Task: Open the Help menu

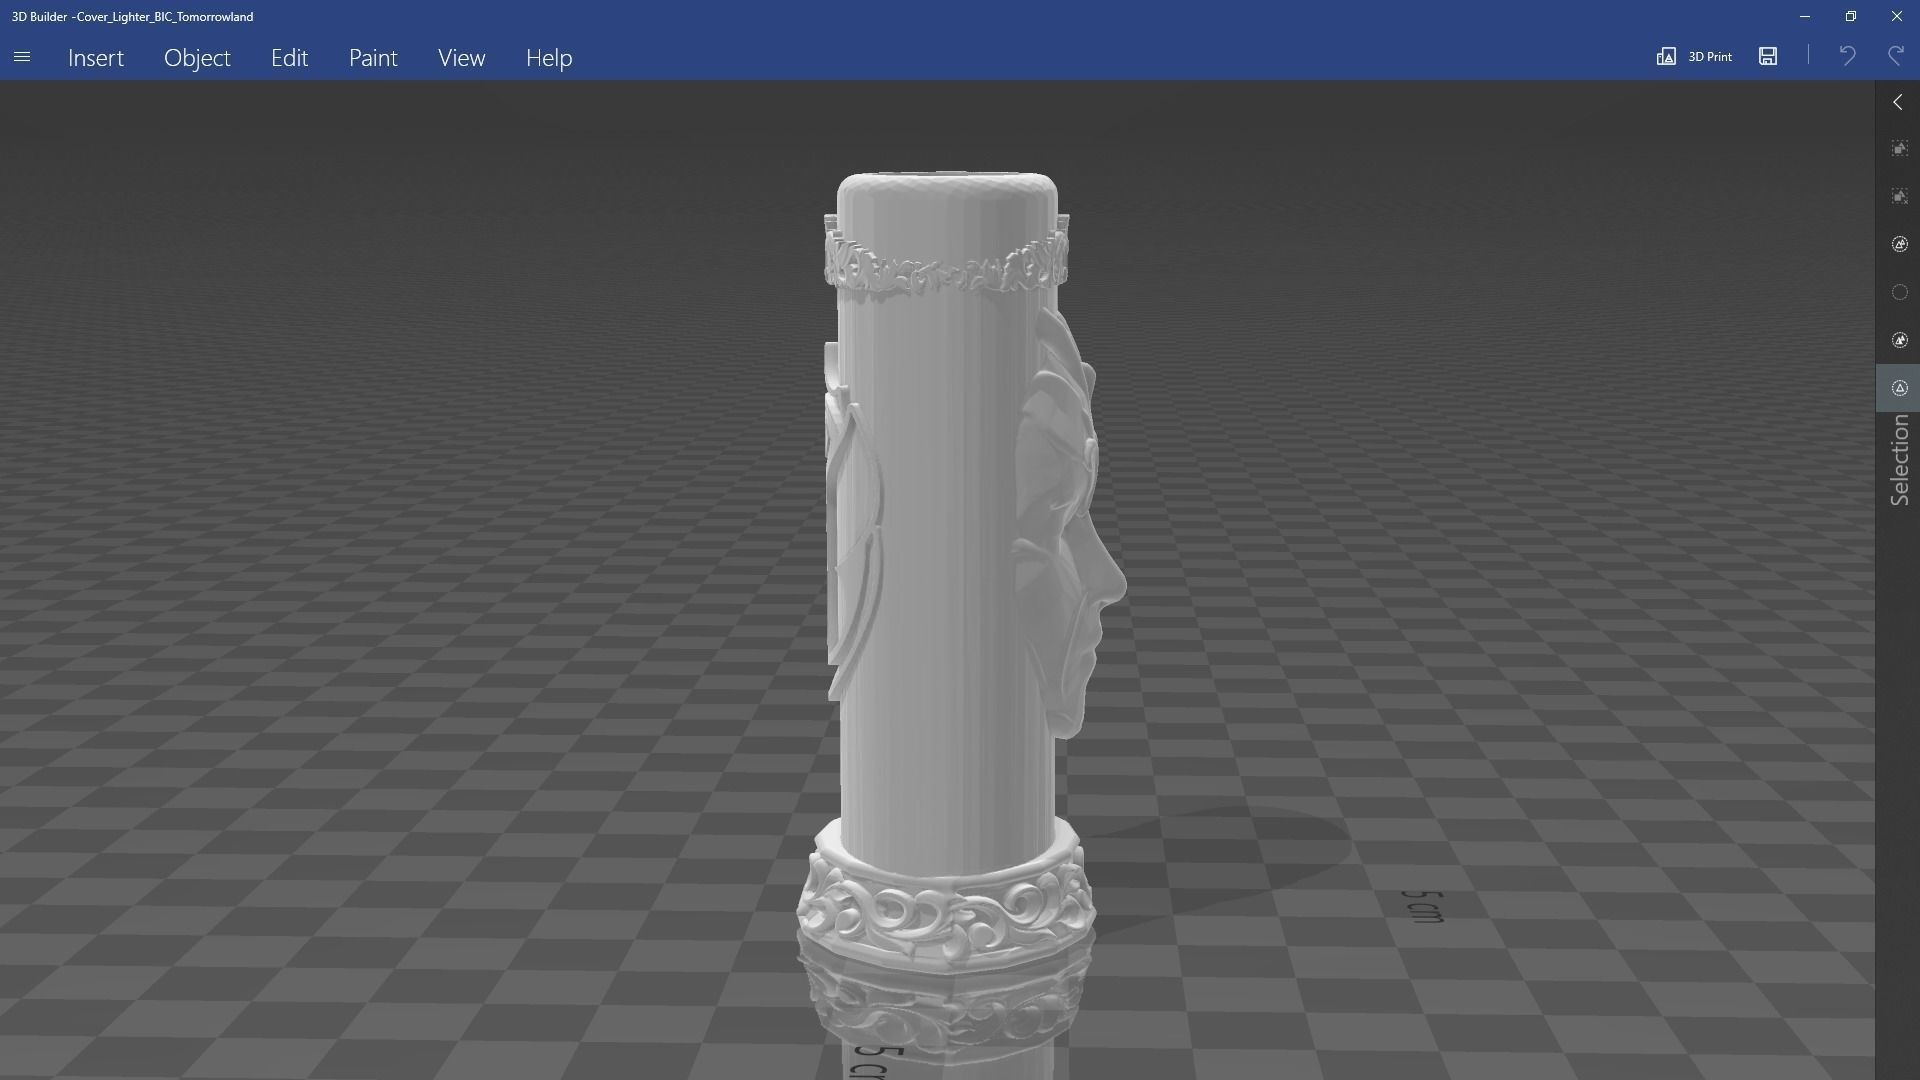Action: (549, 58)
